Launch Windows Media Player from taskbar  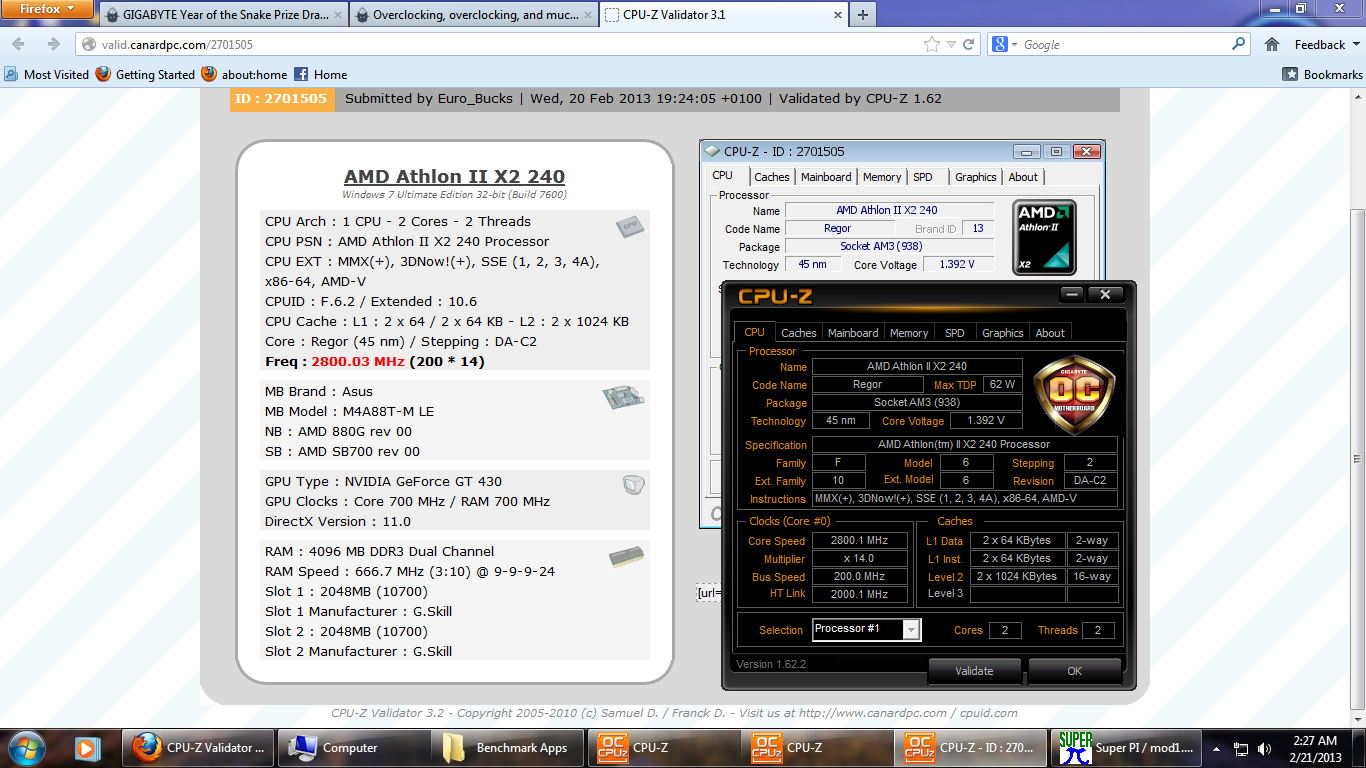(89, 748)
